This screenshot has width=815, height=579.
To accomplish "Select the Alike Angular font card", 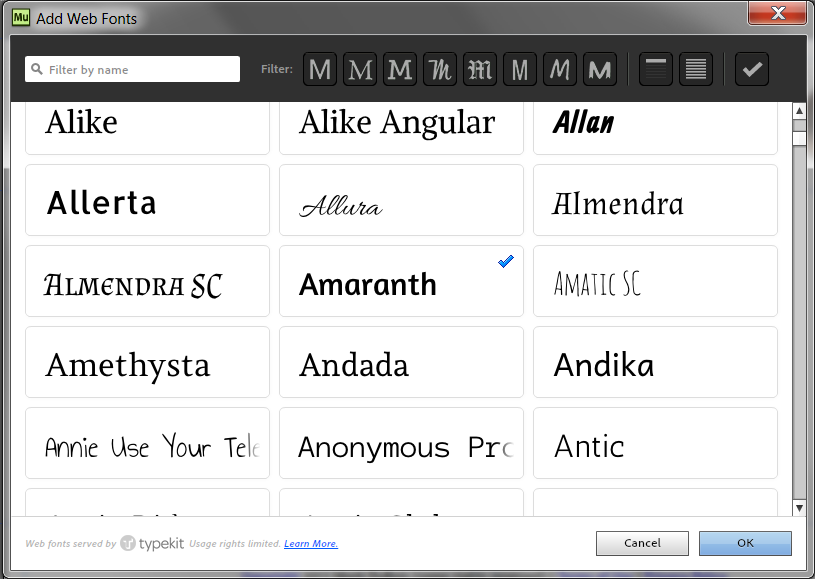I will (x=401, y=128).
